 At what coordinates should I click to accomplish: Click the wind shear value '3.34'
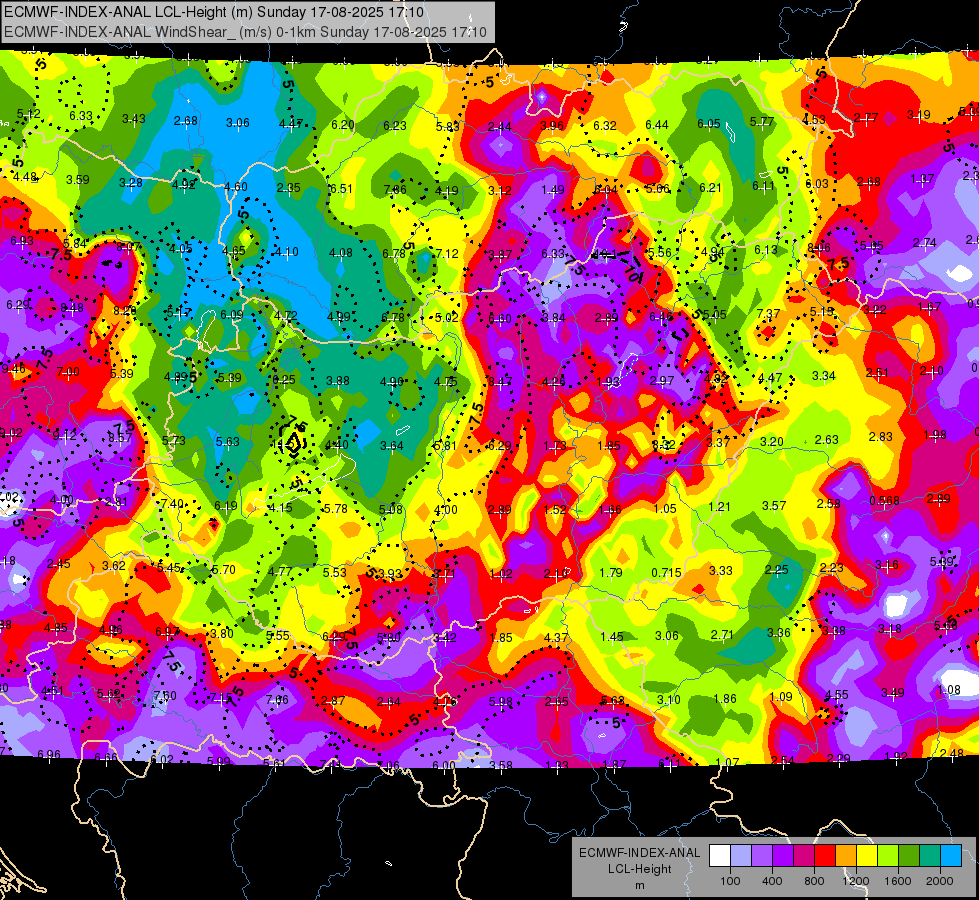[824, 376]
